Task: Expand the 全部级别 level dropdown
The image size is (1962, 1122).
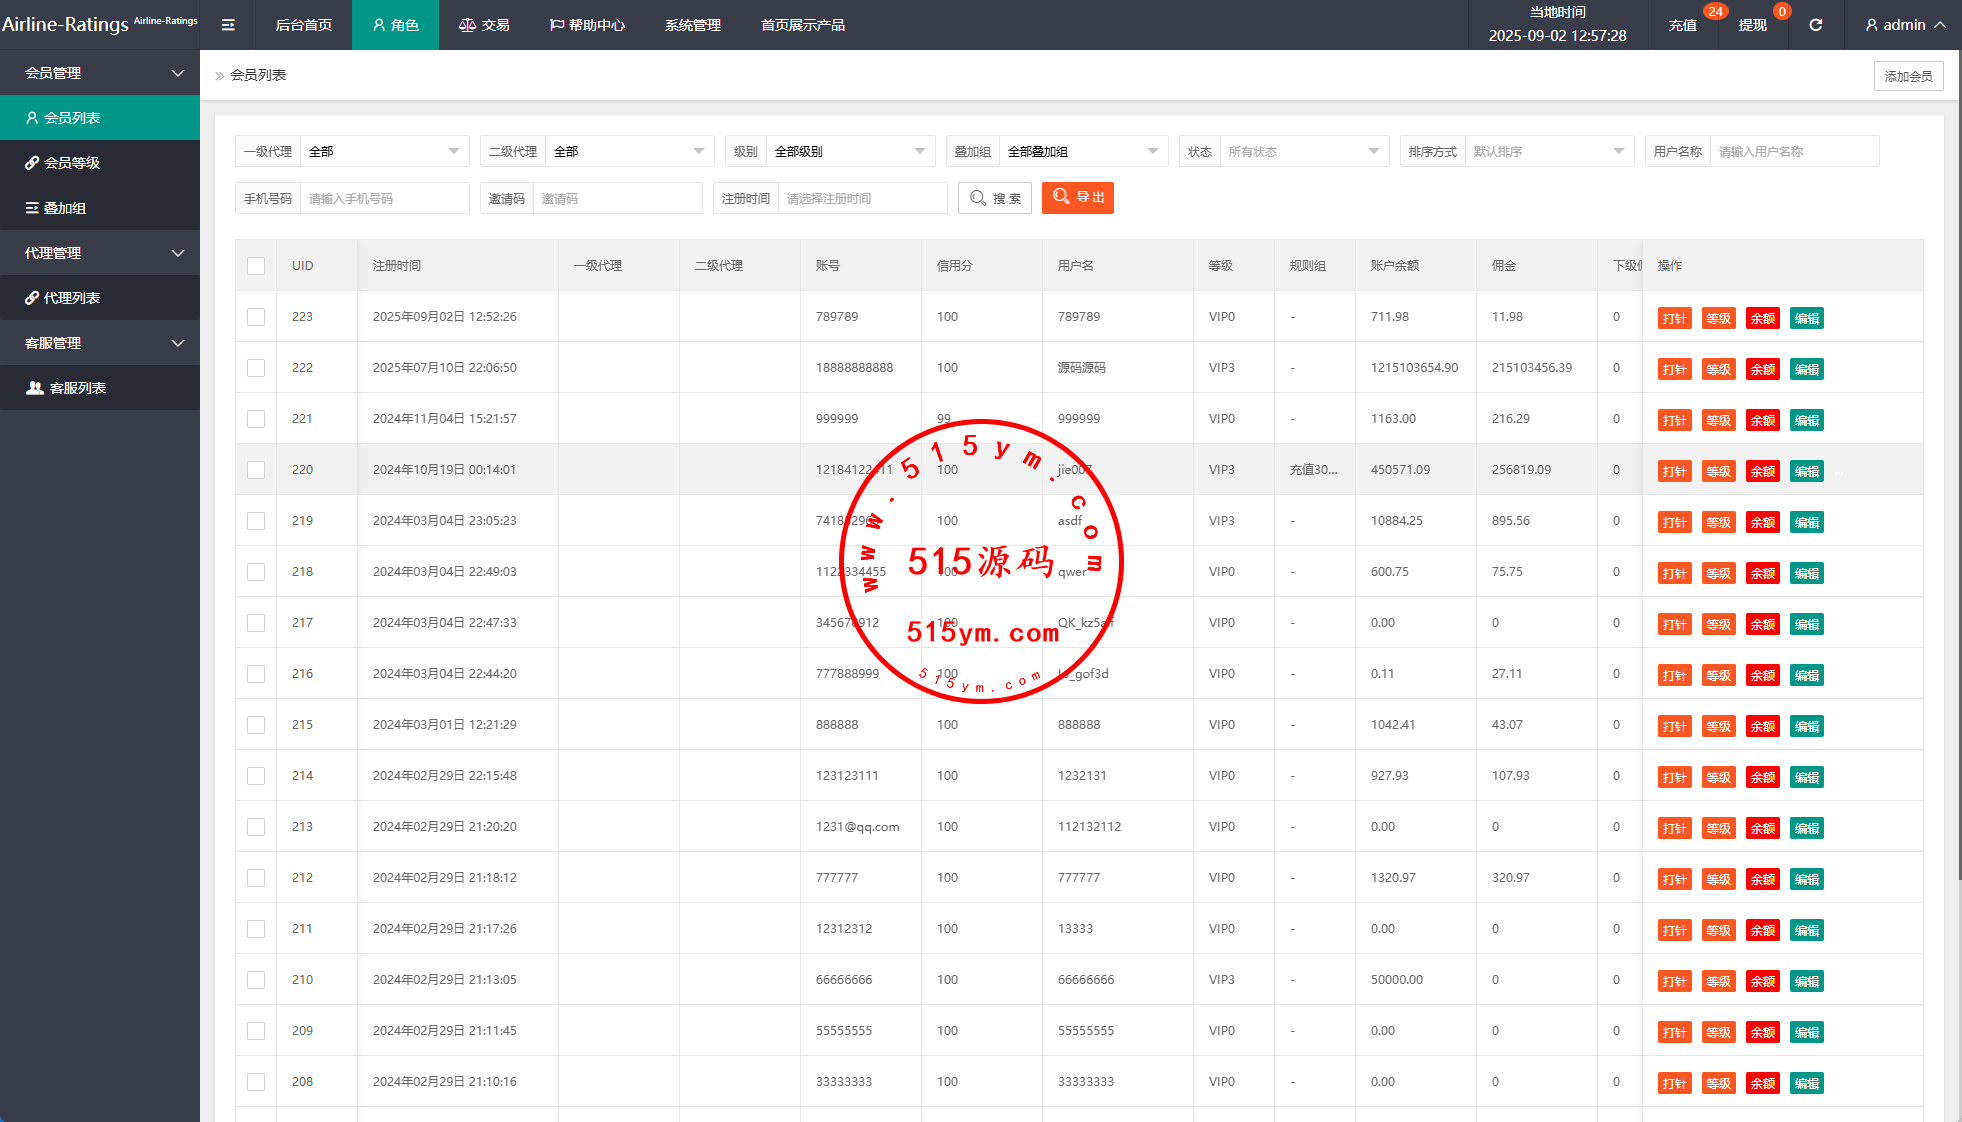Action: click(849, 152)
